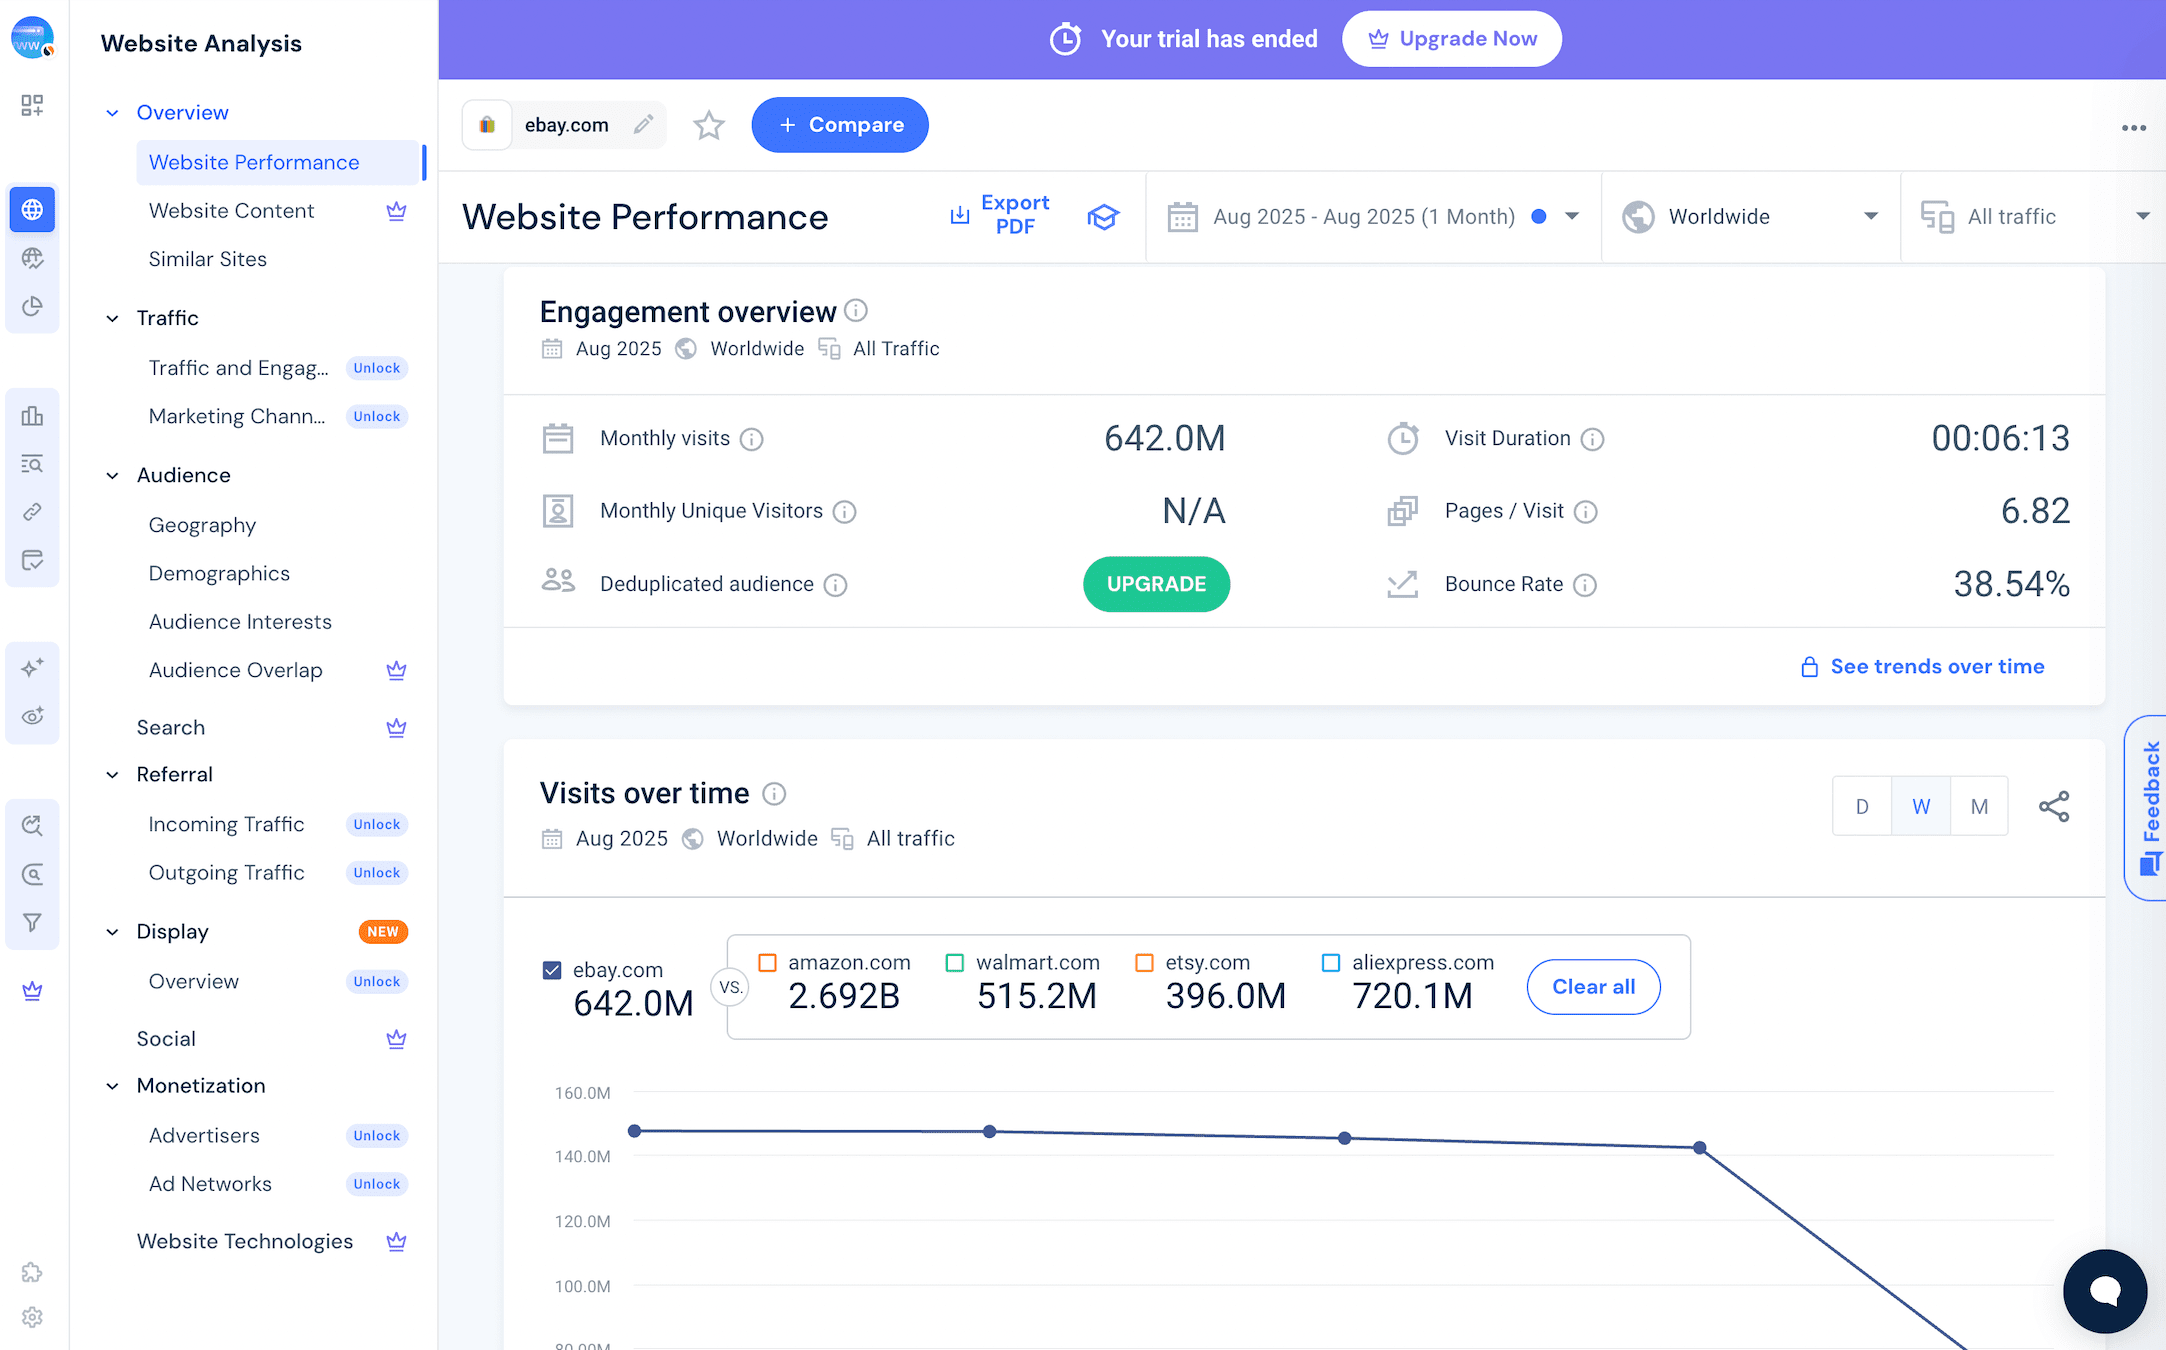Open Website Technologies in sidebar
Screen dimensions: 2166x1350
point(245,1241)
